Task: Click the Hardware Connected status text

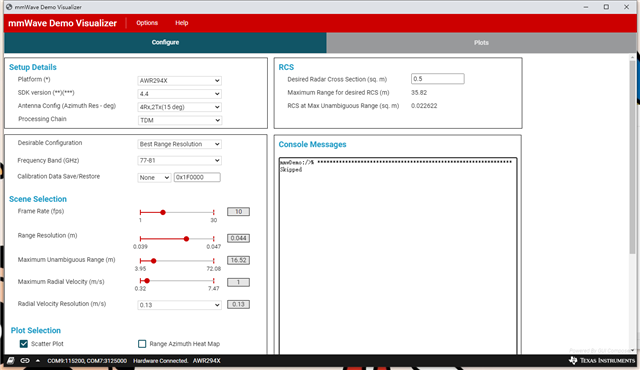Action: [x=160, y=361]
